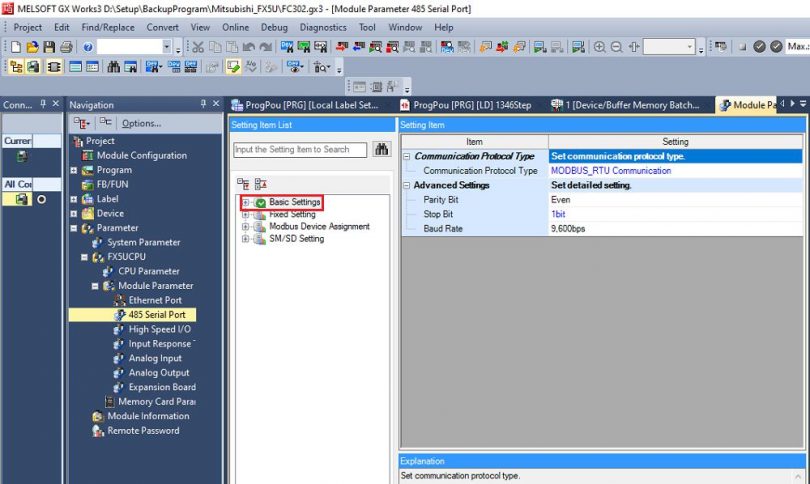This screenshot has width=810, height=484.
Task: Click the setting item search field
Action: click(x=300, y=149)
